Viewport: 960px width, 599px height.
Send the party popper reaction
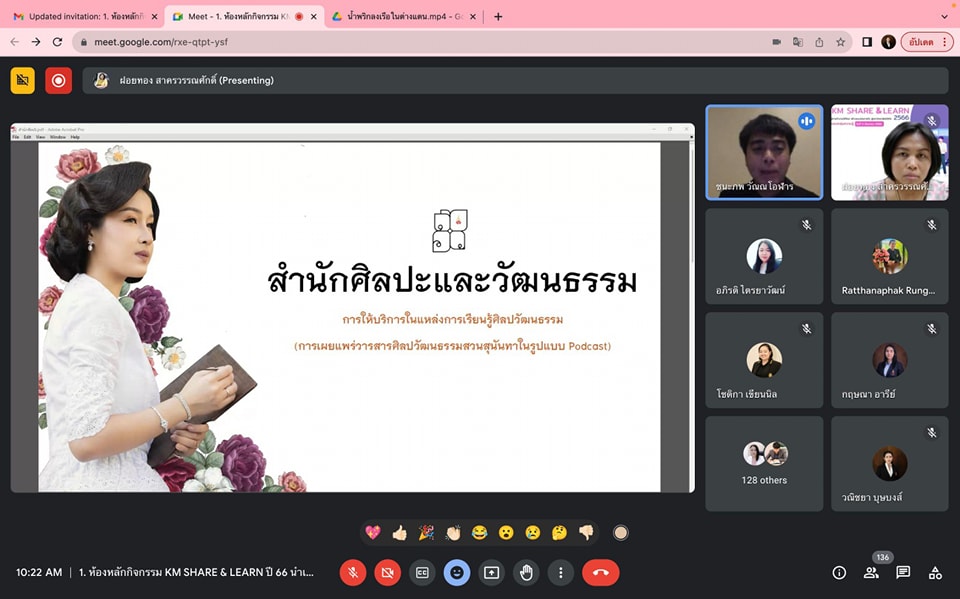click(x=426, y=533)
